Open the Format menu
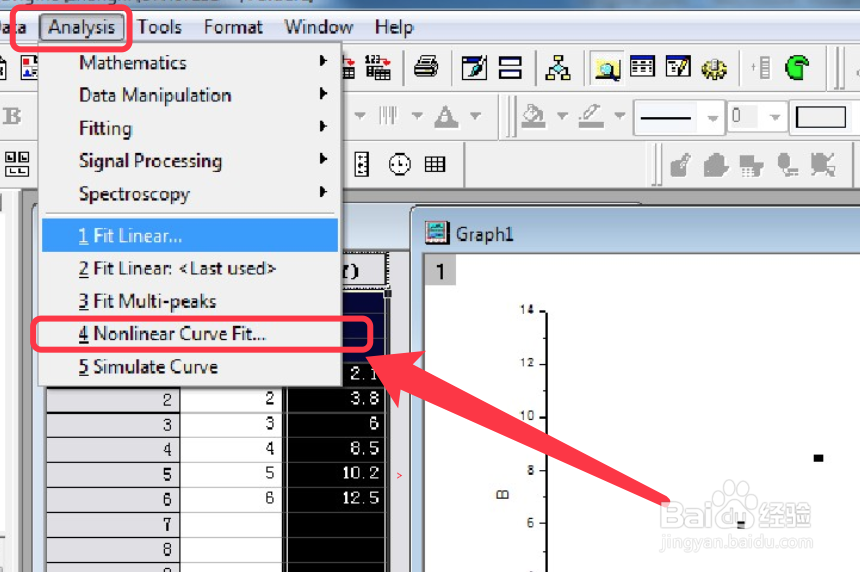The width and height of the screenshot is (860, 572). (x=233, y=27)
